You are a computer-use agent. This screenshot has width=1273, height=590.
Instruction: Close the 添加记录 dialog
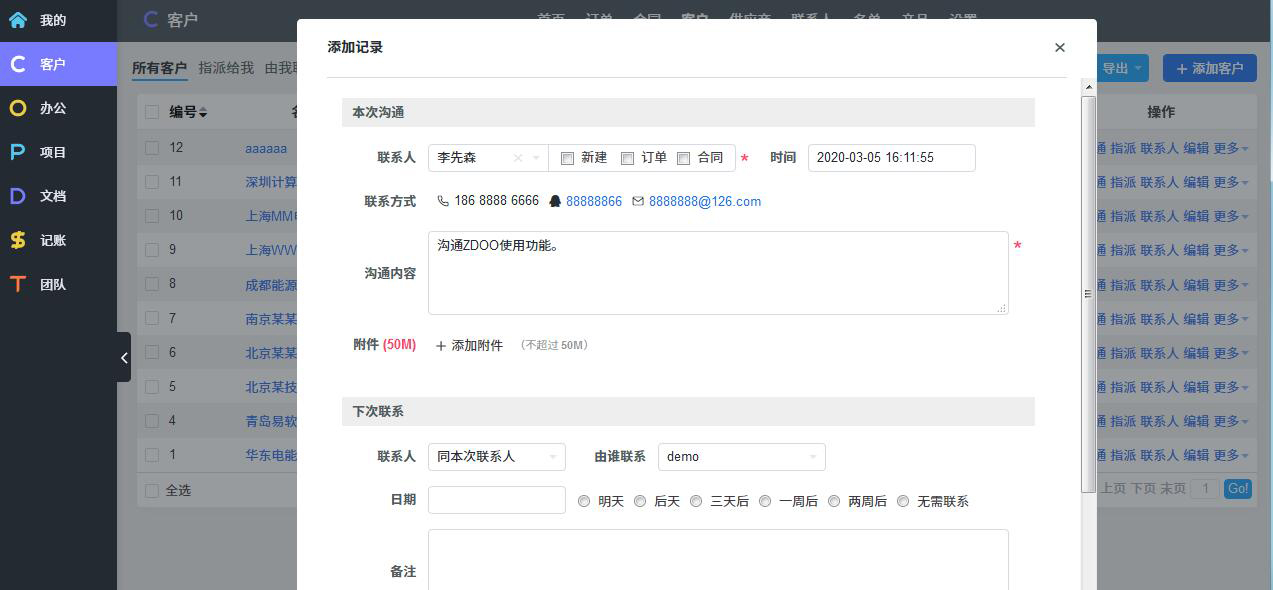1060,47
